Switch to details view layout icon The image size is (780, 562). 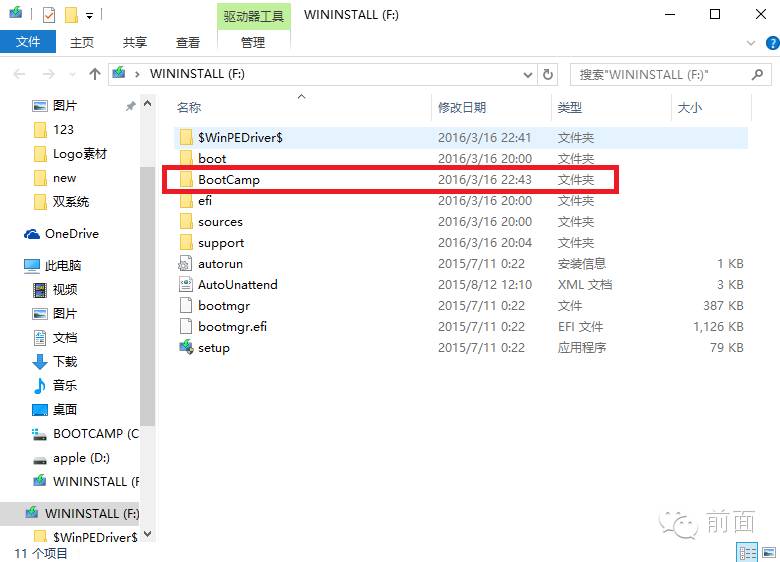pyautogui.click(x=746, y=552)
